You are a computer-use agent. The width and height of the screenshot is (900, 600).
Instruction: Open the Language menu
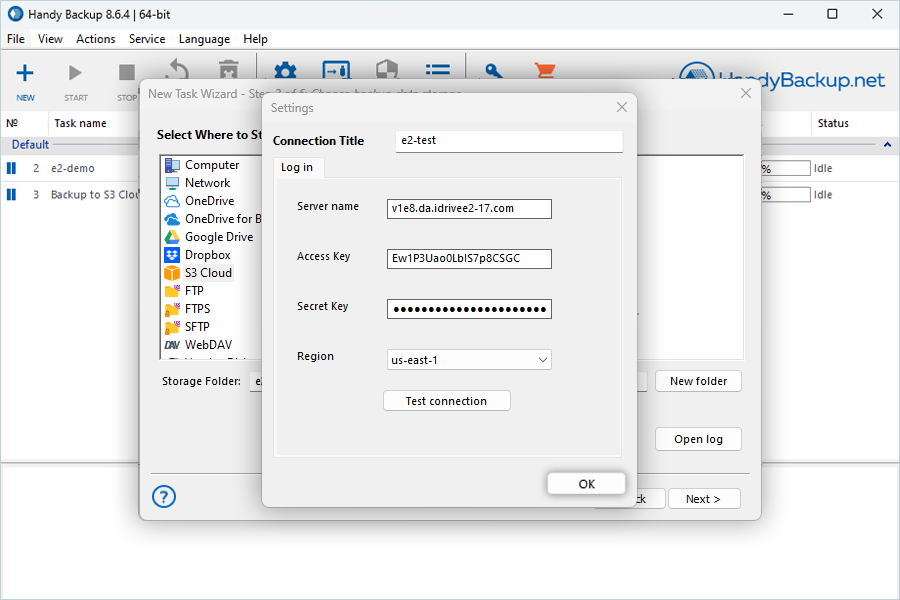pos(204,39)
